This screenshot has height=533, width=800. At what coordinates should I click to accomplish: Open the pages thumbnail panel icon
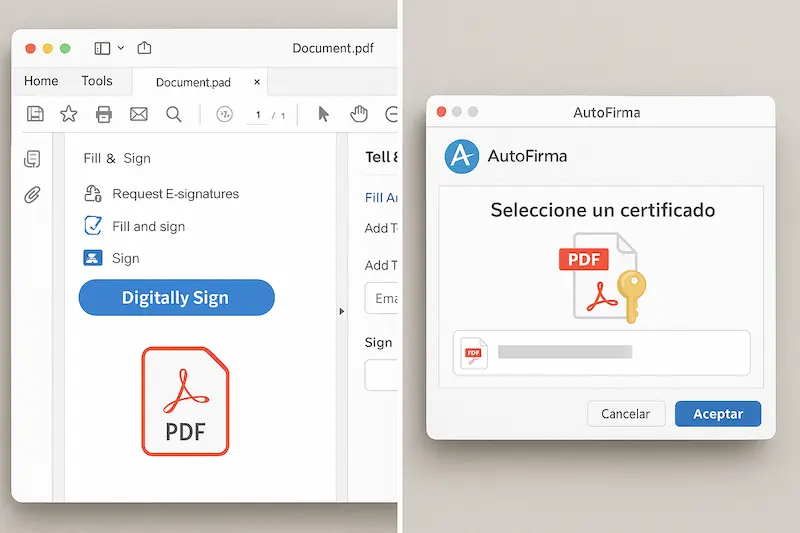(32, 159)
